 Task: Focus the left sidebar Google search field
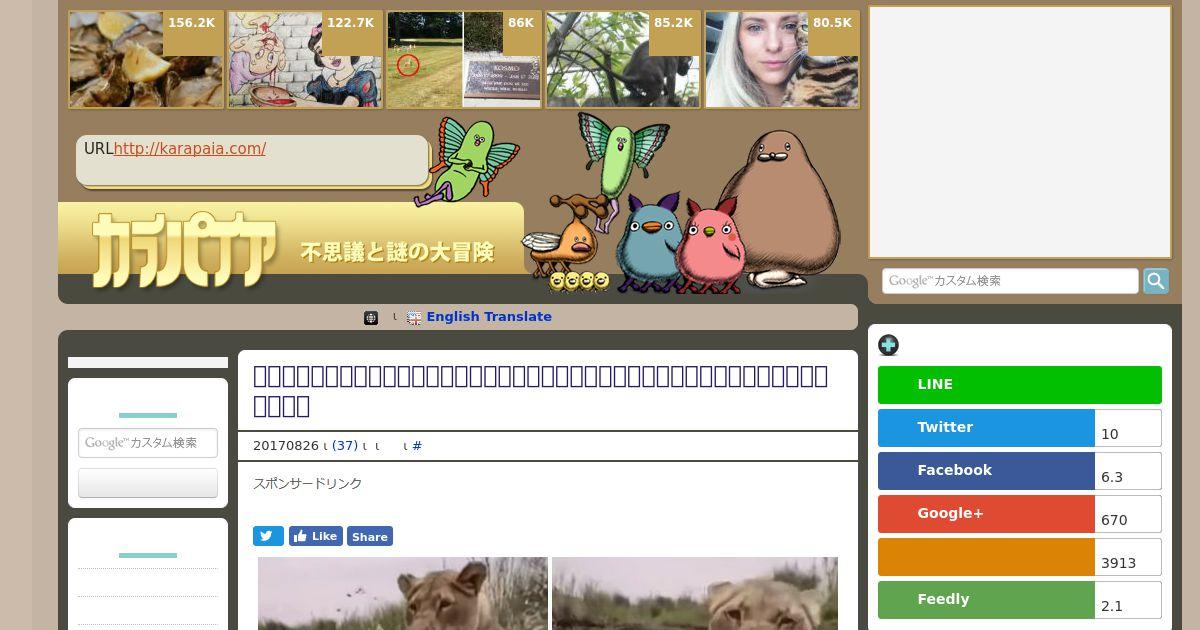click(x=148, y=443)
